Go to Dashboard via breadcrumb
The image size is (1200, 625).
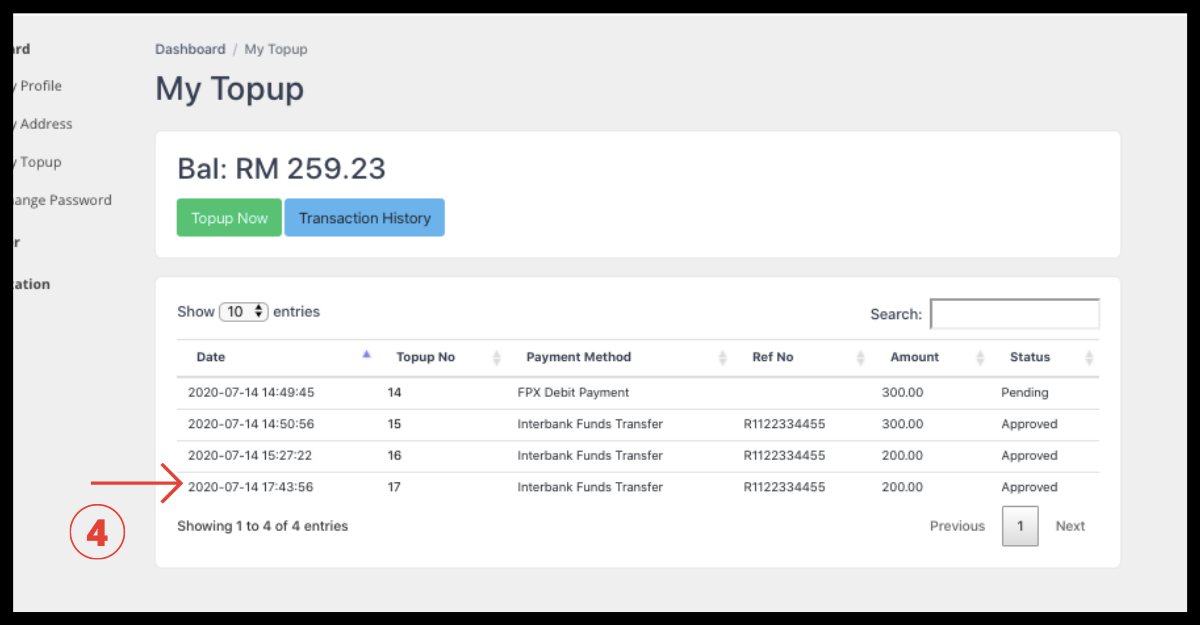point(190,49)
